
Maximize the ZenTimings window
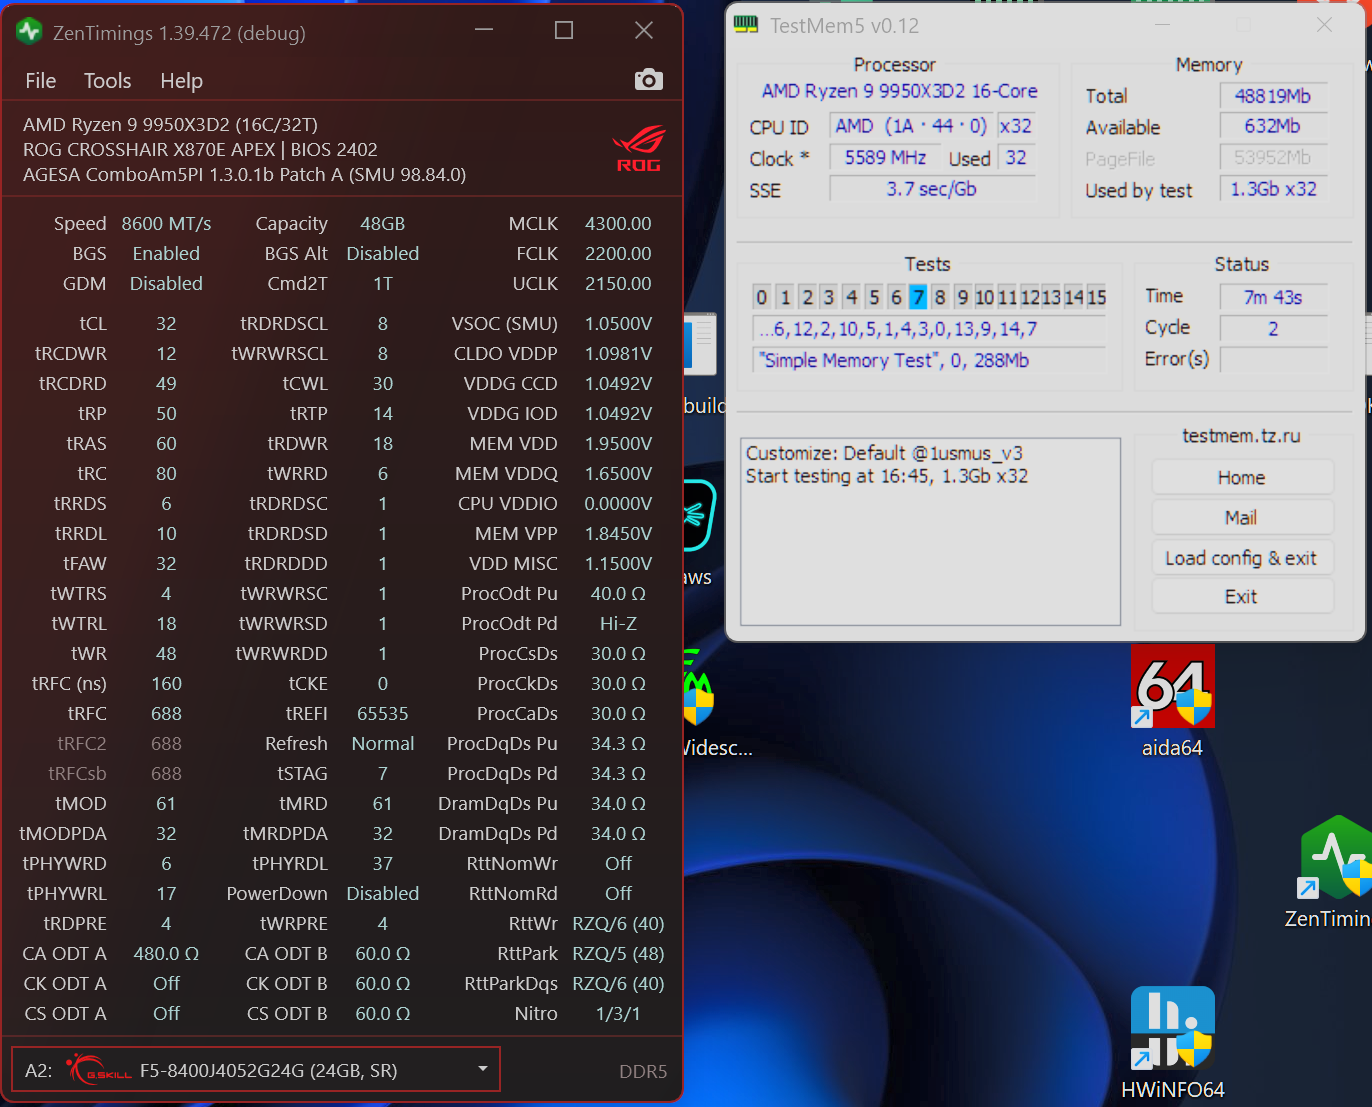pos(564,31)
